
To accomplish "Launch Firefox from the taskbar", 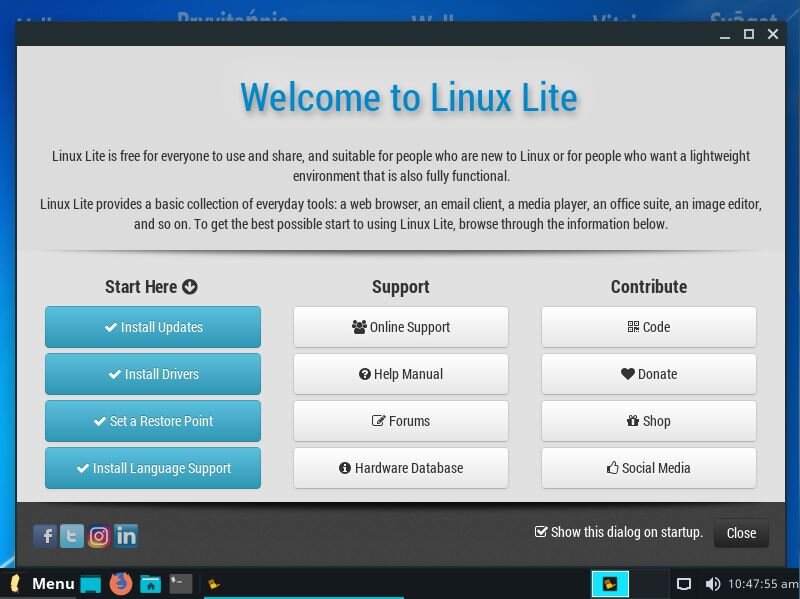I will click(121, 583).
